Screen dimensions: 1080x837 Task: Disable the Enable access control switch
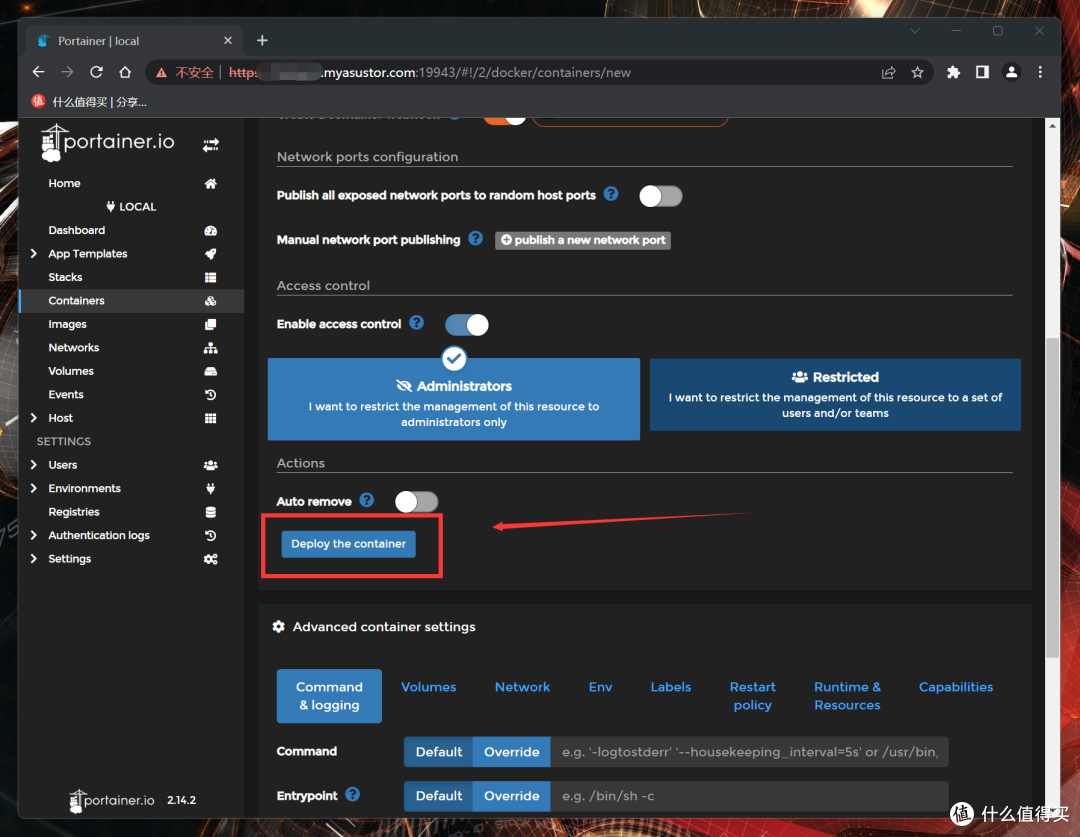pyautogui.click(x=466, y=324)
